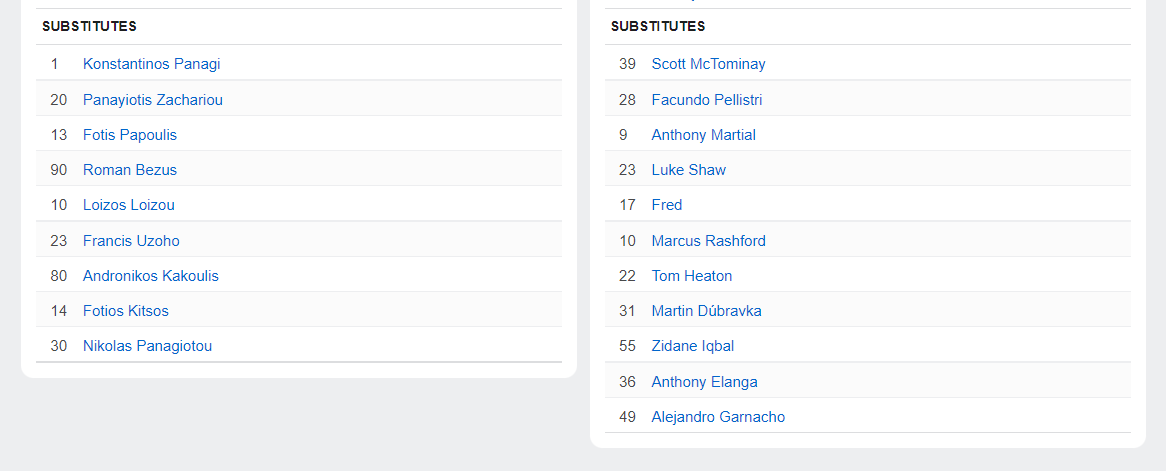Open Scott McTominay's profile
Screen dimensions: 1166x471
point(708,64)
